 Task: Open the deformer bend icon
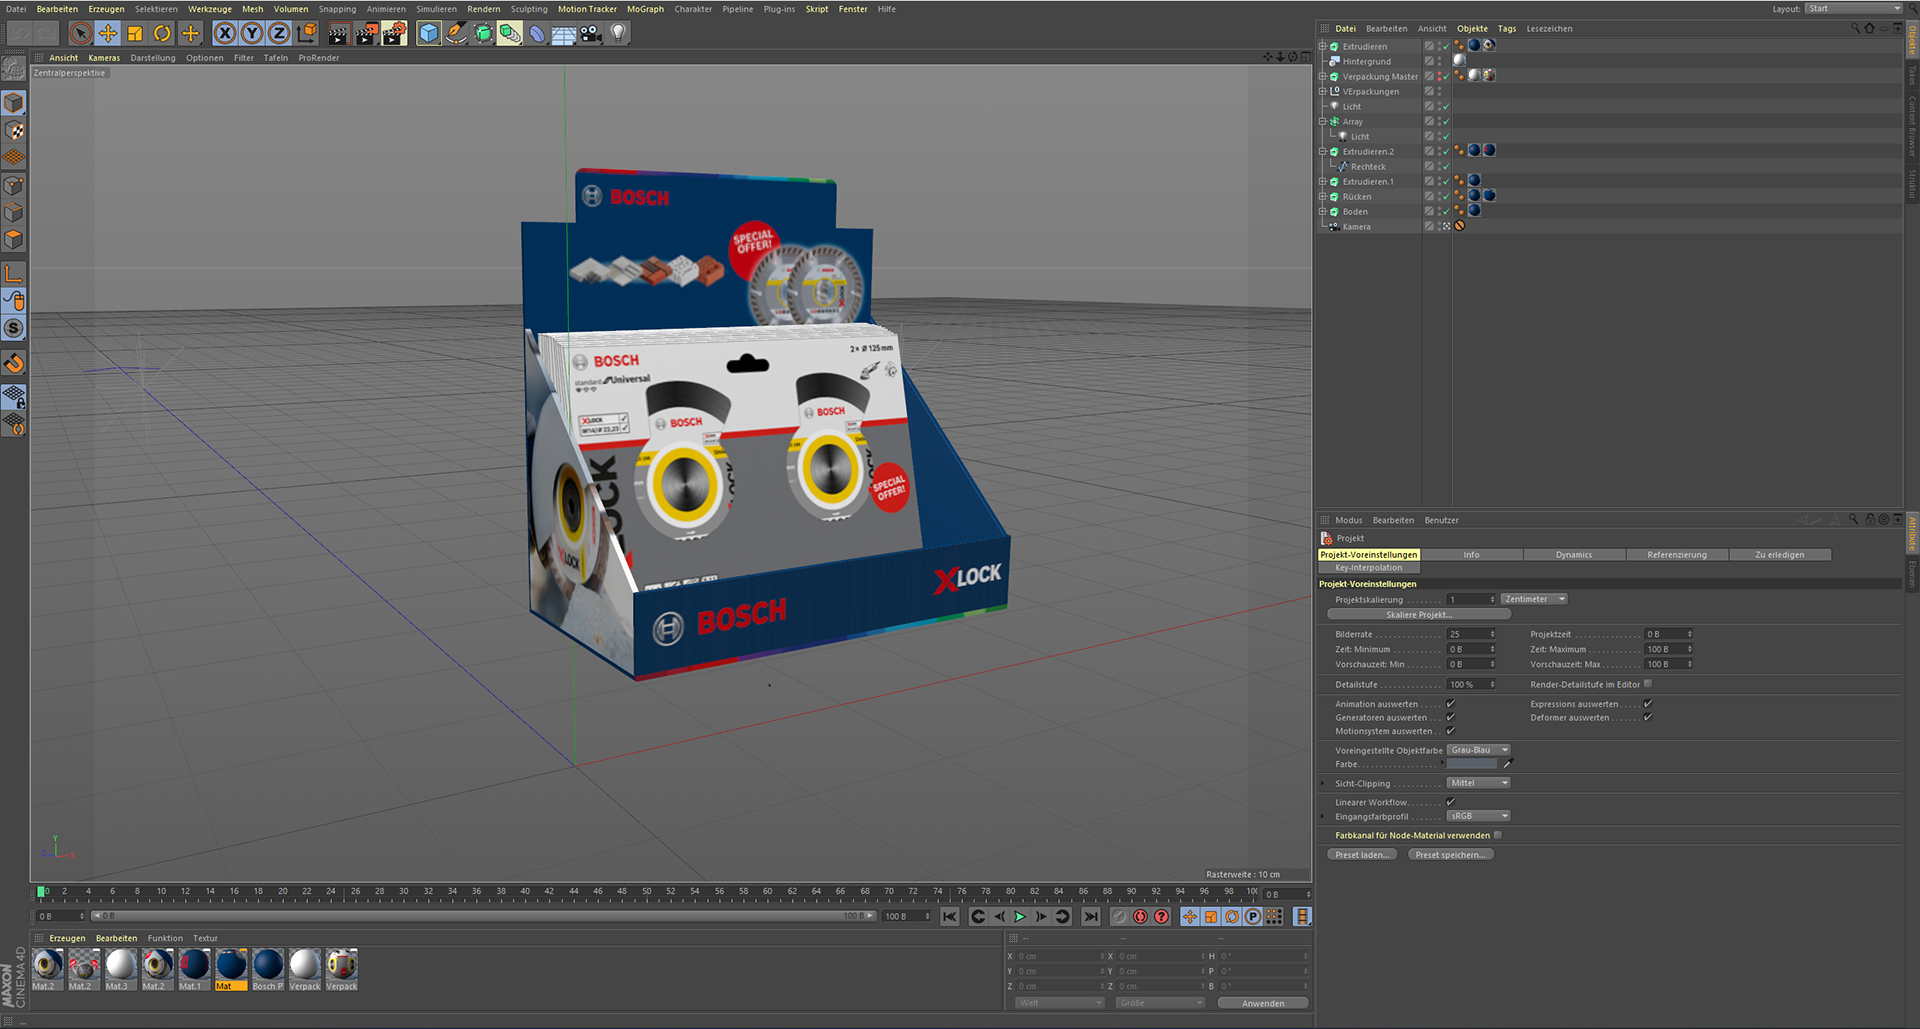coord(537,33)
